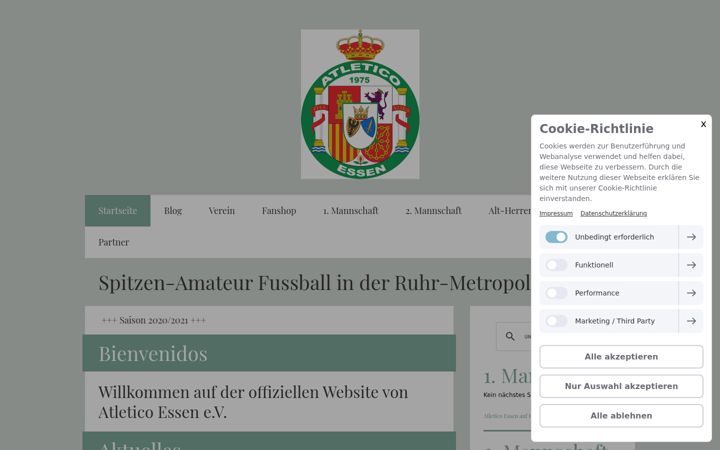The image size is (720, 450).
Task: Open the Fanshop menu item
Action: tap(279, 211)
